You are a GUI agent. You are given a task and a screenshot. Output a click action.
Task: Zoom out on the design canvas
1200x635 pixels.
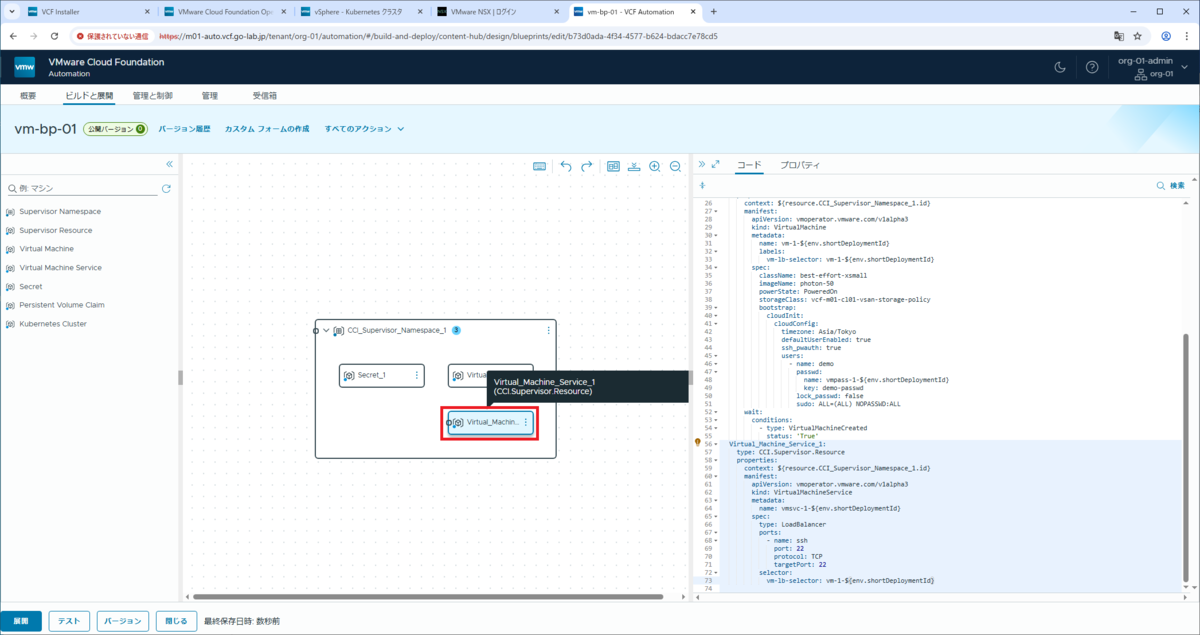675,166
